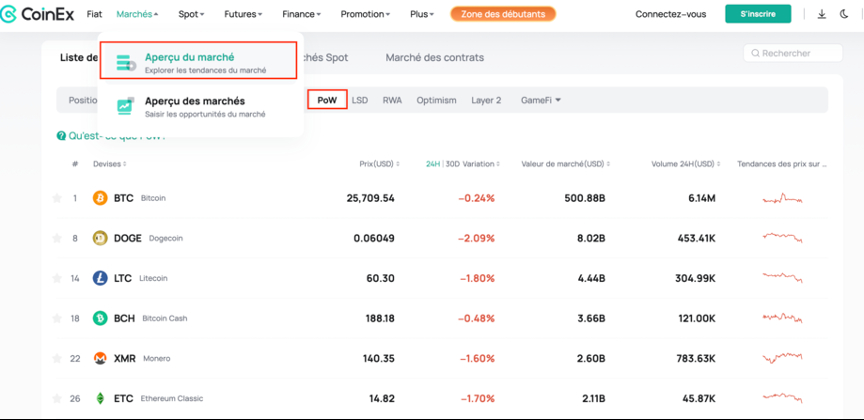Click the Litecoin coin icon
This screenshot has height=420, width=864.
pos(100,278)
